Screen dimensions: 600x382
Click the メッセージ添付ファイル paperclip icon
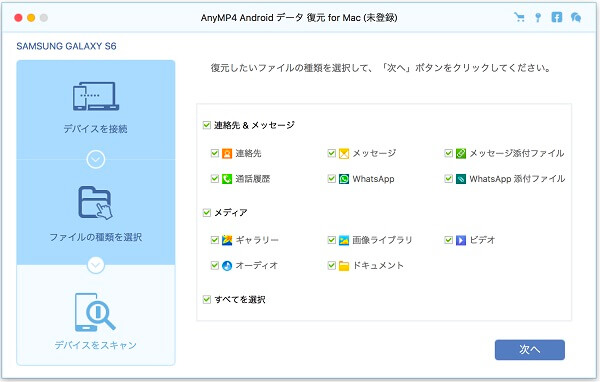(x=461, y=153)
